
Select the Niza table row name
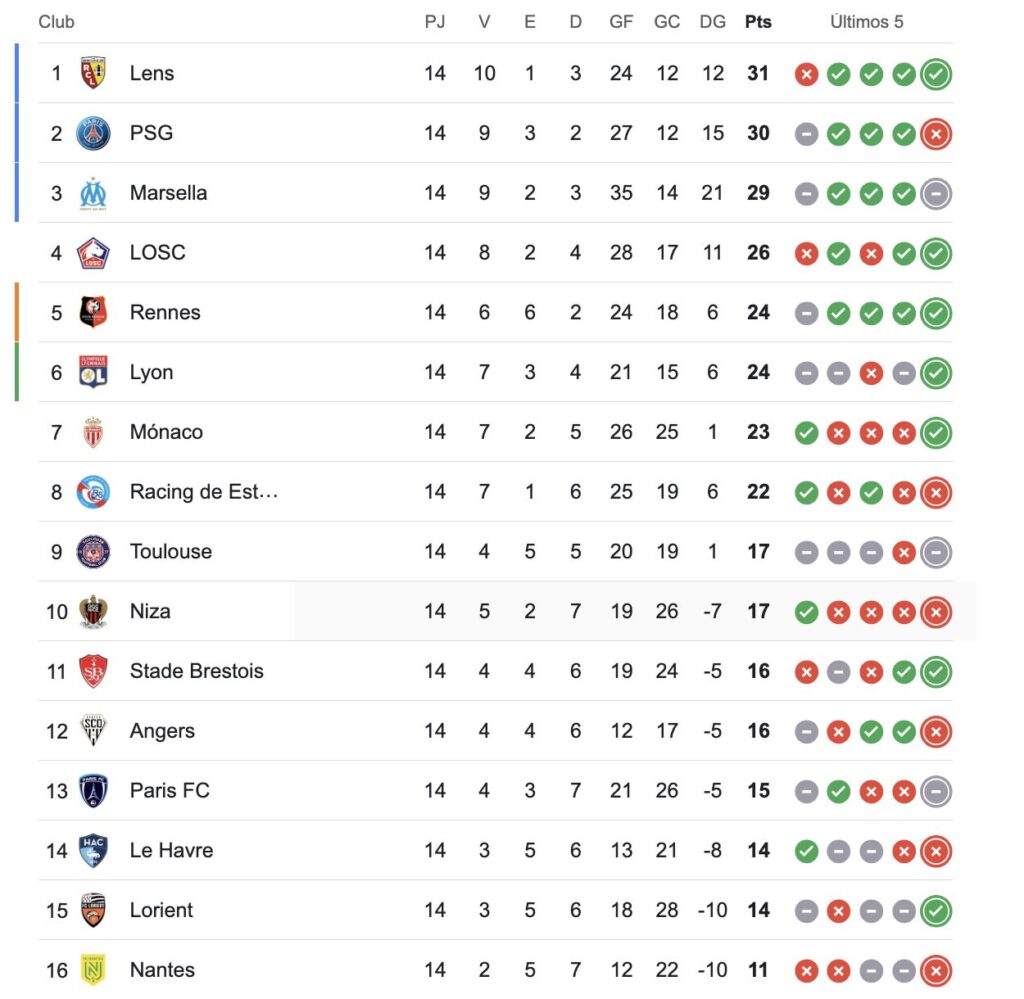[150, 611]
